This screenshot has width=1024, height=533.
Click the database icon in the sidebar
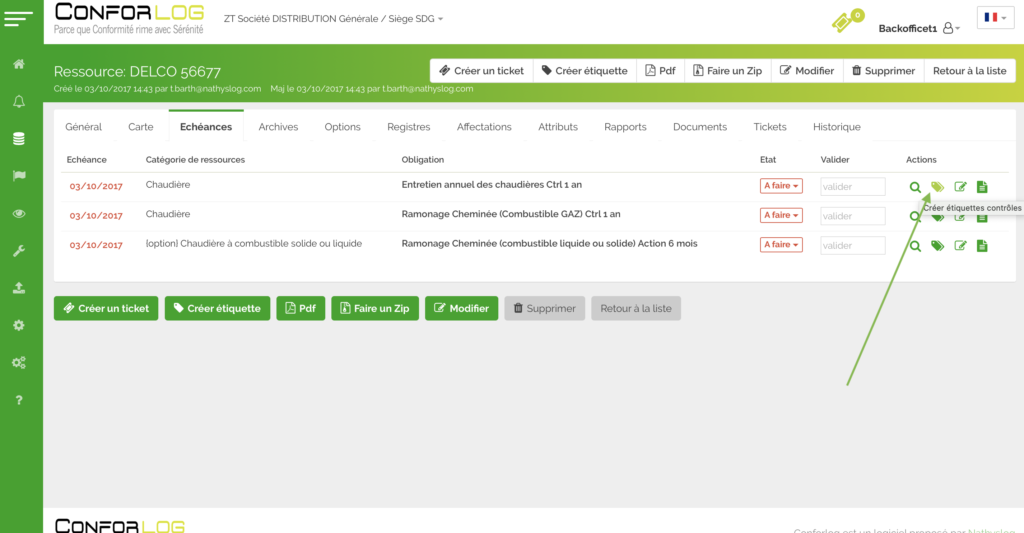[19, 139]
